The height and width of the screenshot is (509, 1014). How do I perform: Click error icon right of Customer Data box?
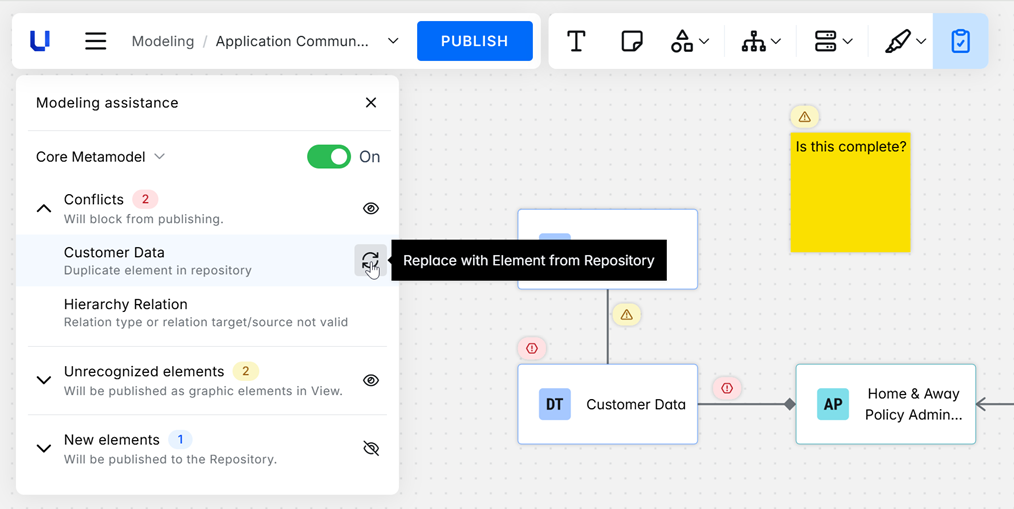tap(727, 388)
